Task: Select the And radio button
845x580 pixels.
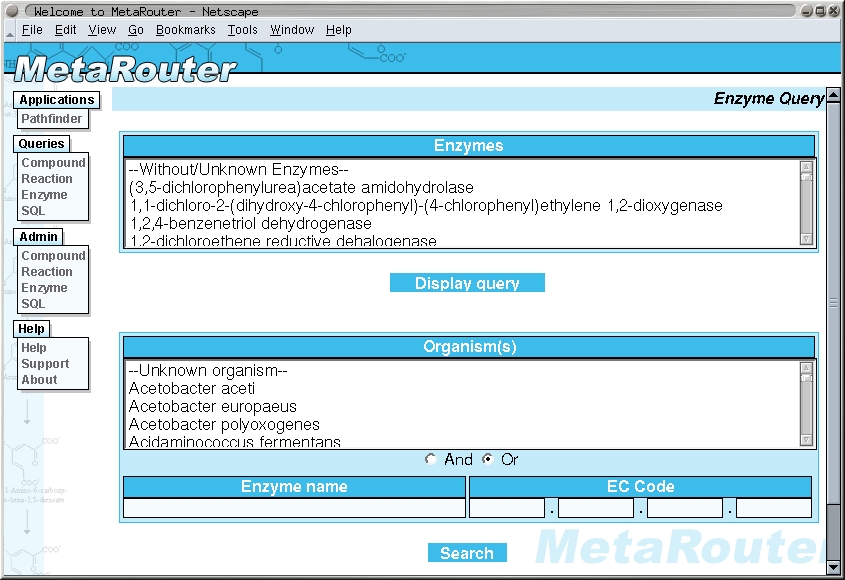Action: coord(430,459)
